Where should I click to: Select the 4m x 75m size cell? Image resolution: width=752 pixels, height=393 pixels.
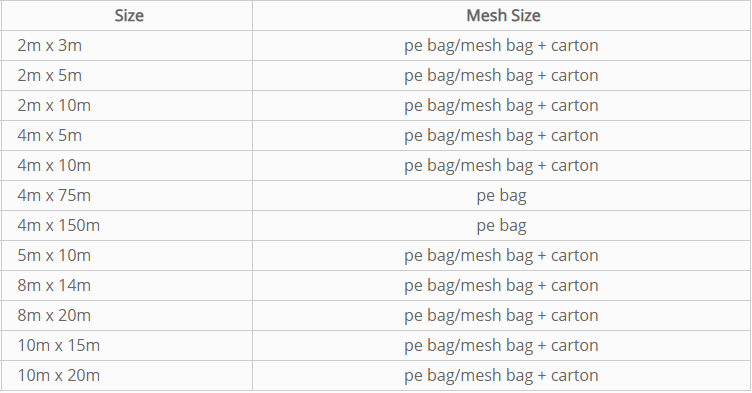127,196
